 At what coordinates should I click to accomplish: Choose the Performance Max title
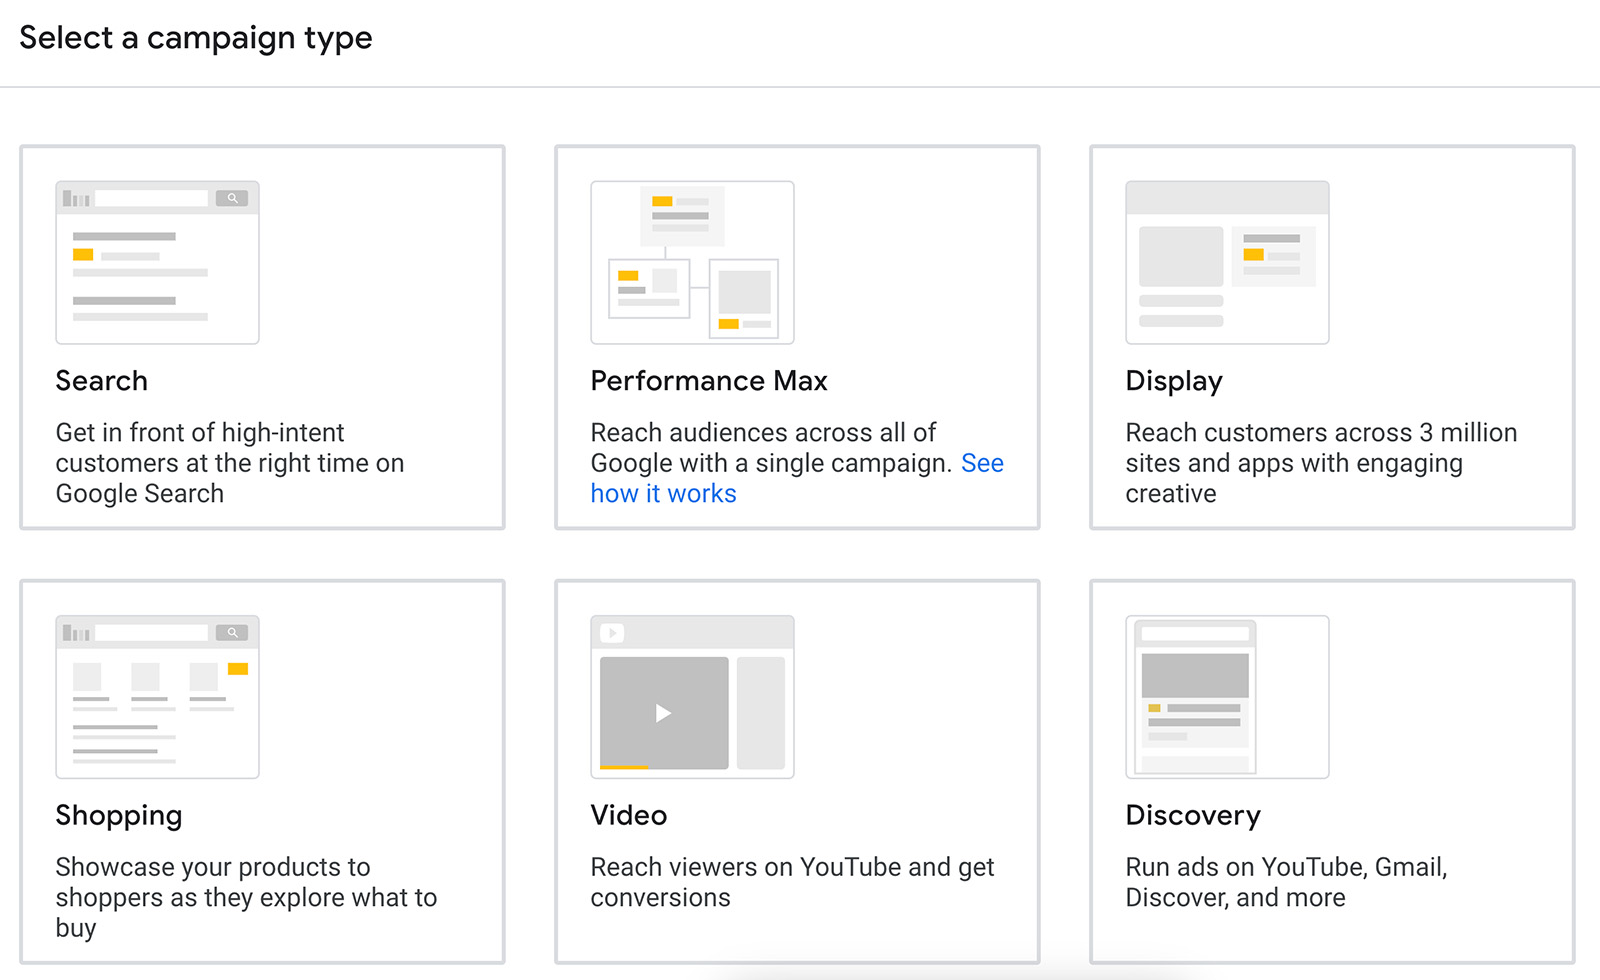click(x=709, y=381)
